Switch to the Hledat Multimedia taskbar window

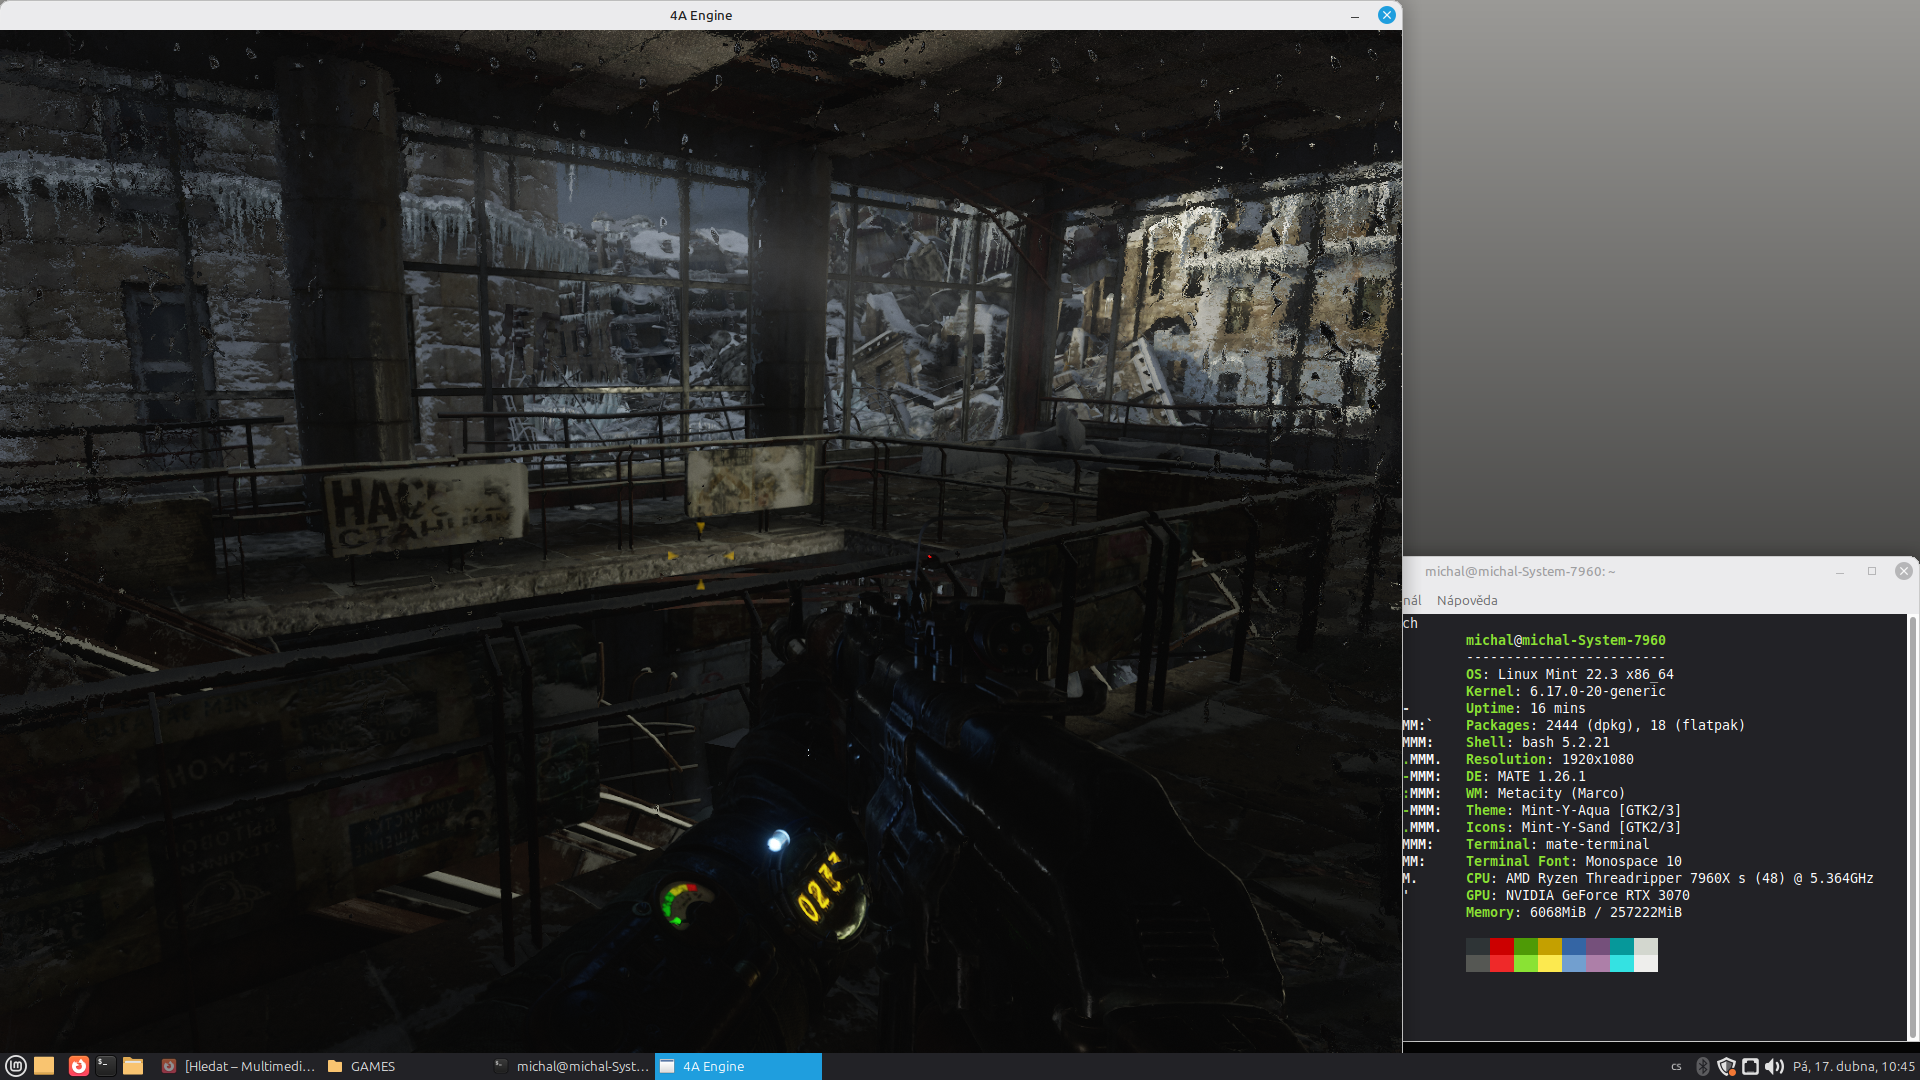[240, 1066]
